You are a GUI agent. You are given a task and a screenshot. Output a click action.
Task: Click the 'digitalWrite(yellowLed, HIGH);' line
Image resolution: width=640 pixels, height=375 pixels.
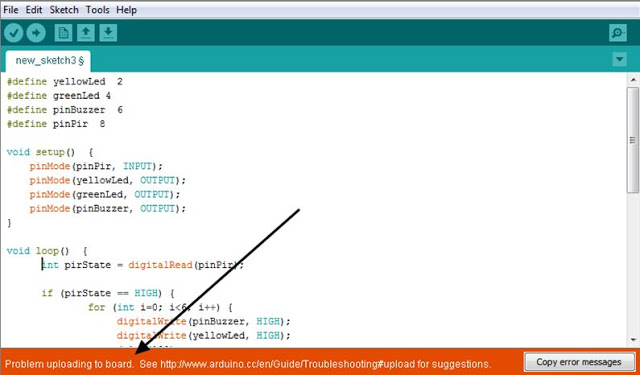pyautogui.click(x=204, y=335)
